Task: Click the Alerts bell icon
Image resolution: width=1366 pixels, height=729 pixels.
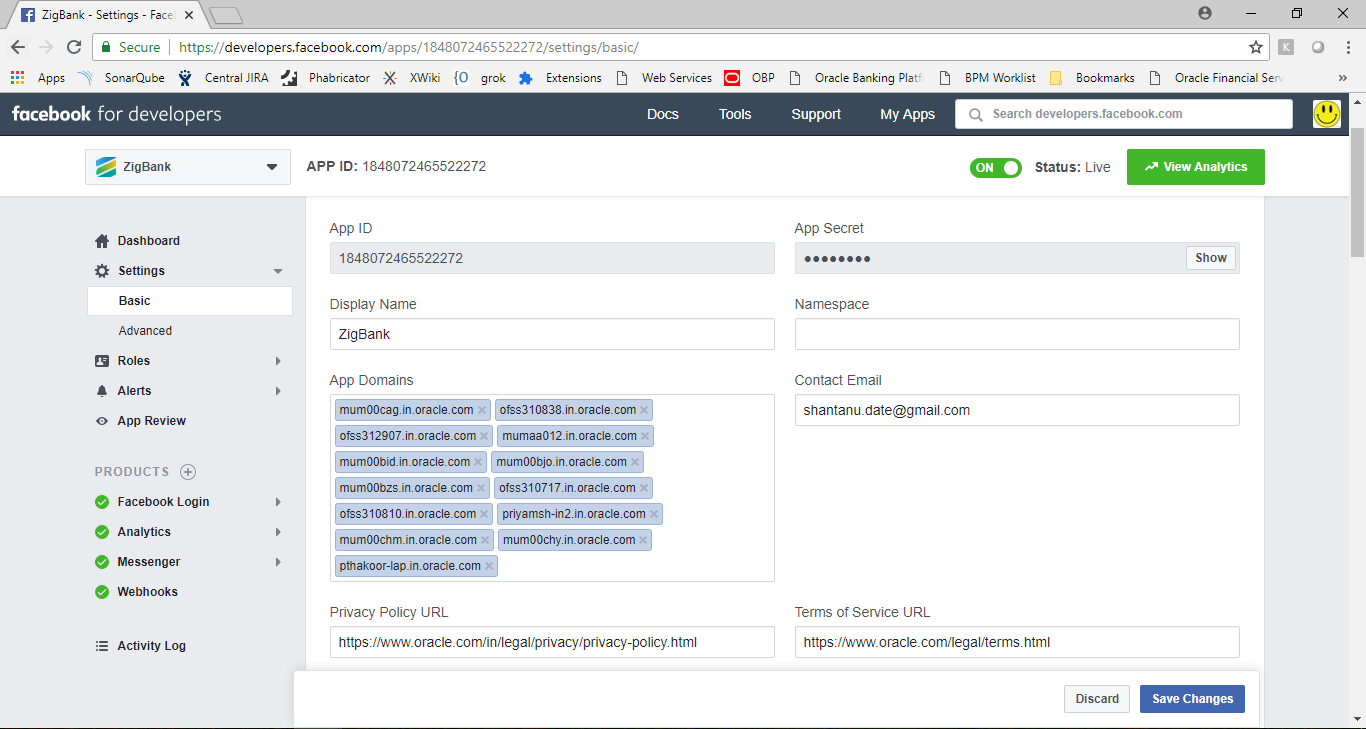Action: (x=102, y=391)
